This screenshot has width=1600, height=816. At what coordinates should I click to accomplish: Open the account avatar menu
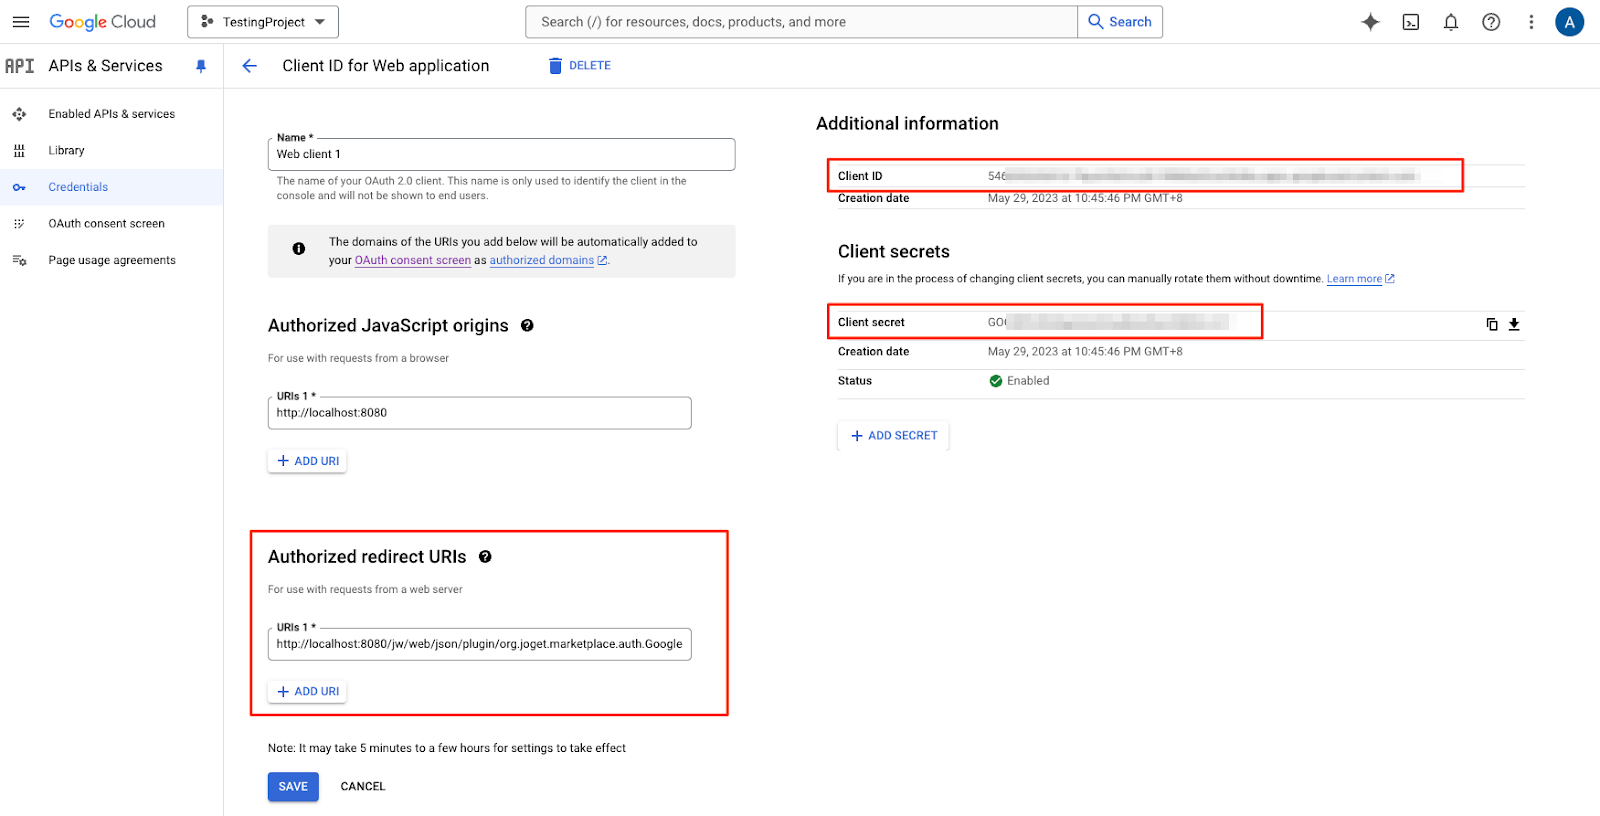click(1569, 22)
